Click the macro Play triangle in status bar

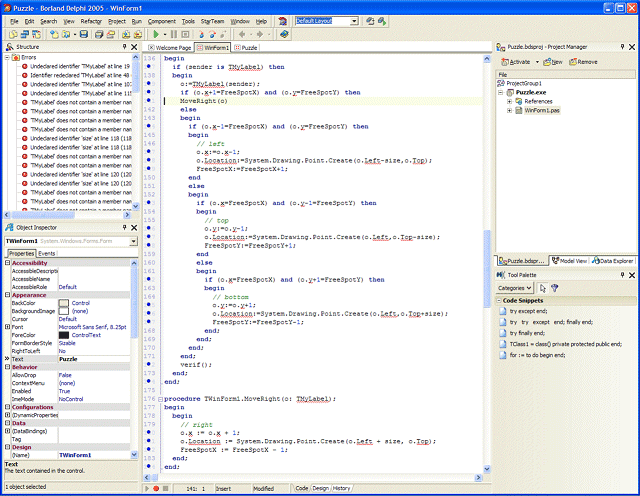point(147,488)
